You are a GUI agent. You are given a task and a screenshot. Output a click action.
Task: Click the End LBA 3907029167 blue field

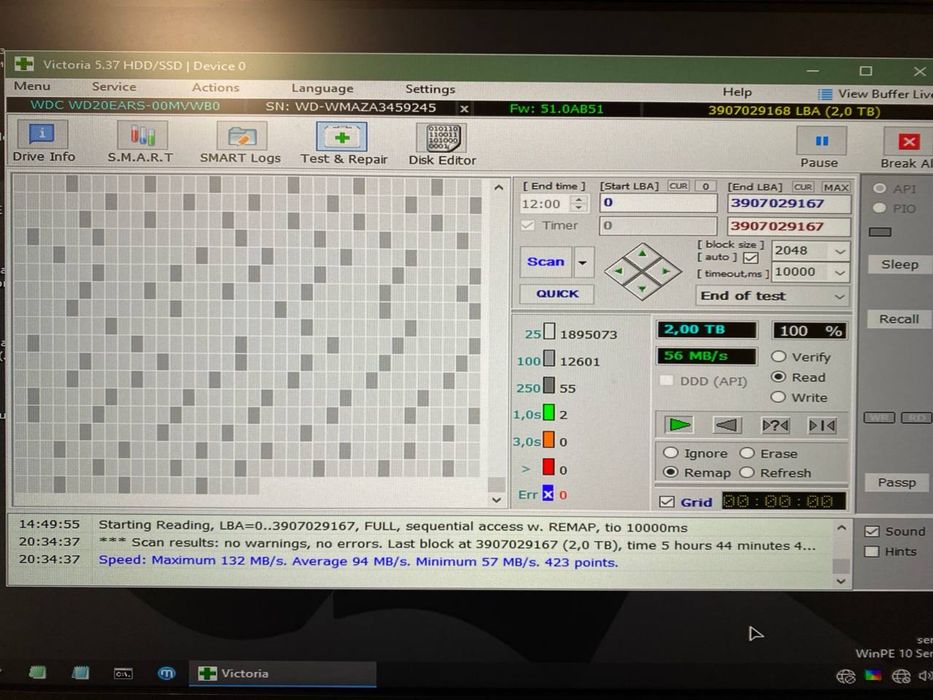point(789,204)
